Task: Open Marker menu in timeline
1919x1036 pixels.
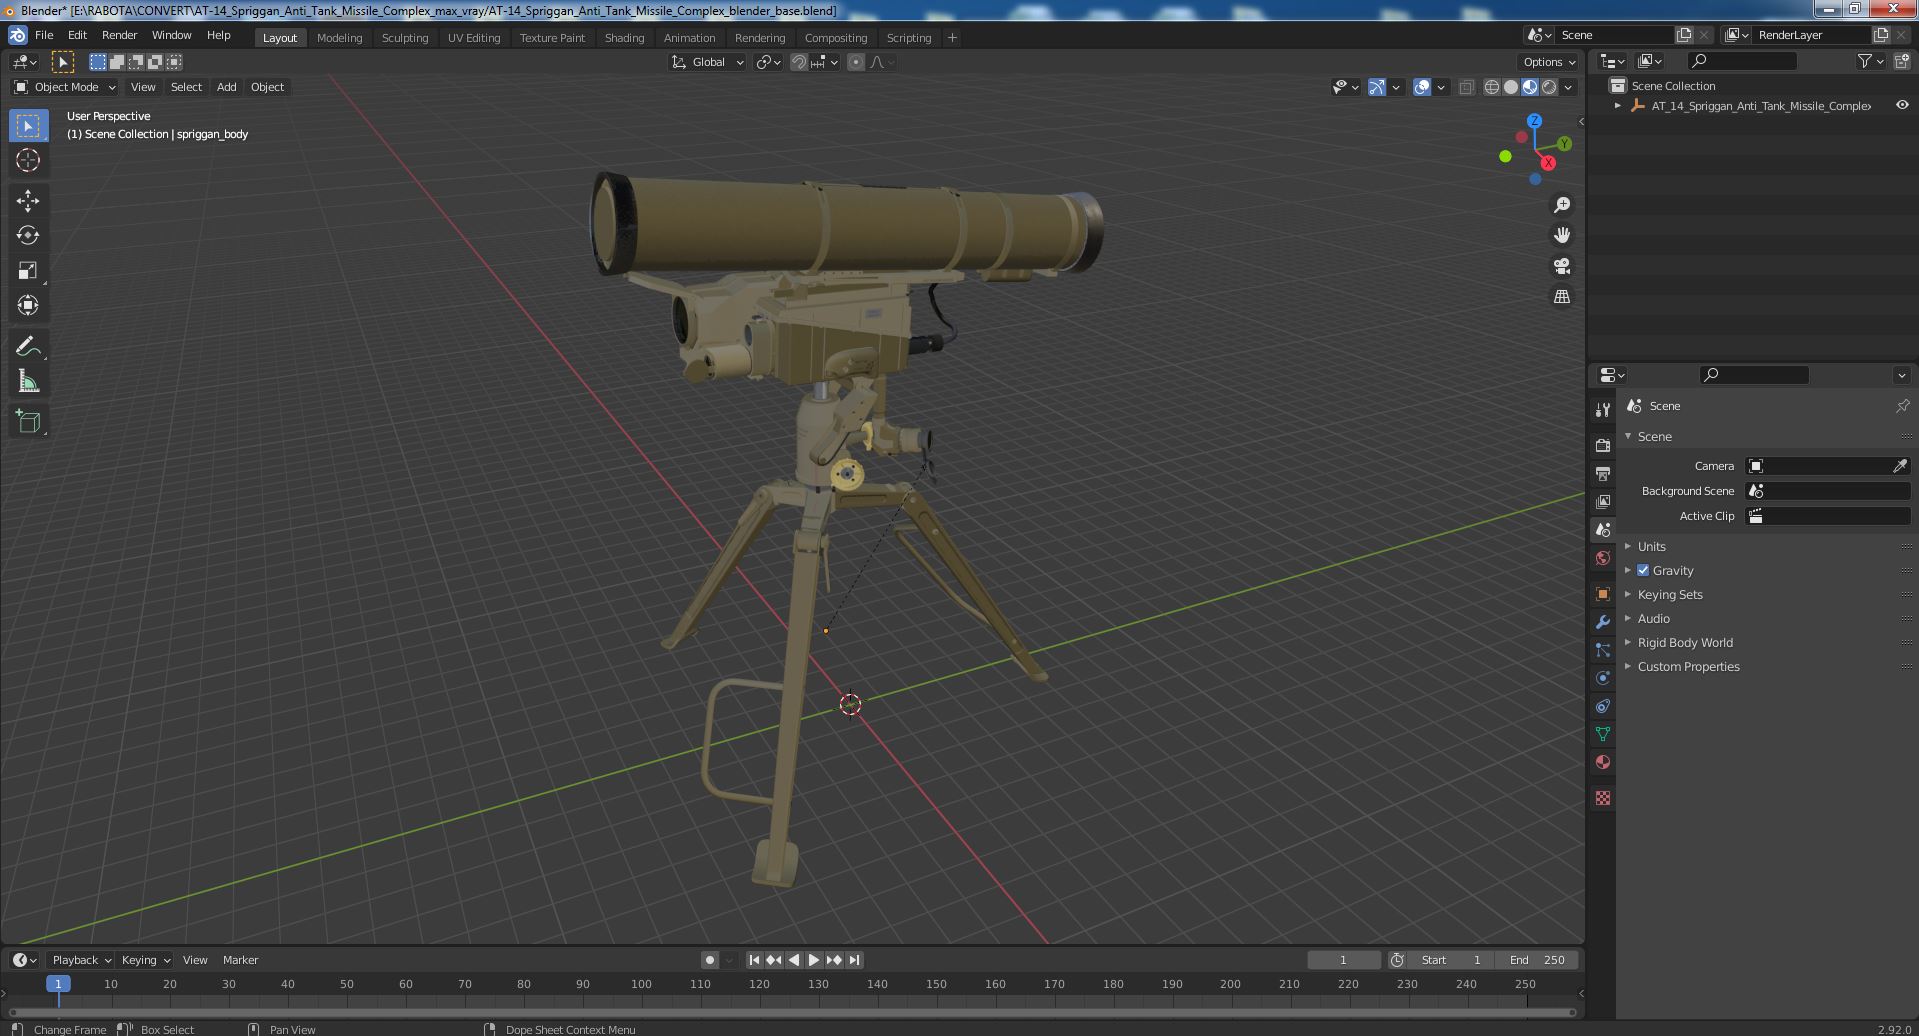Action: [240, 960]
